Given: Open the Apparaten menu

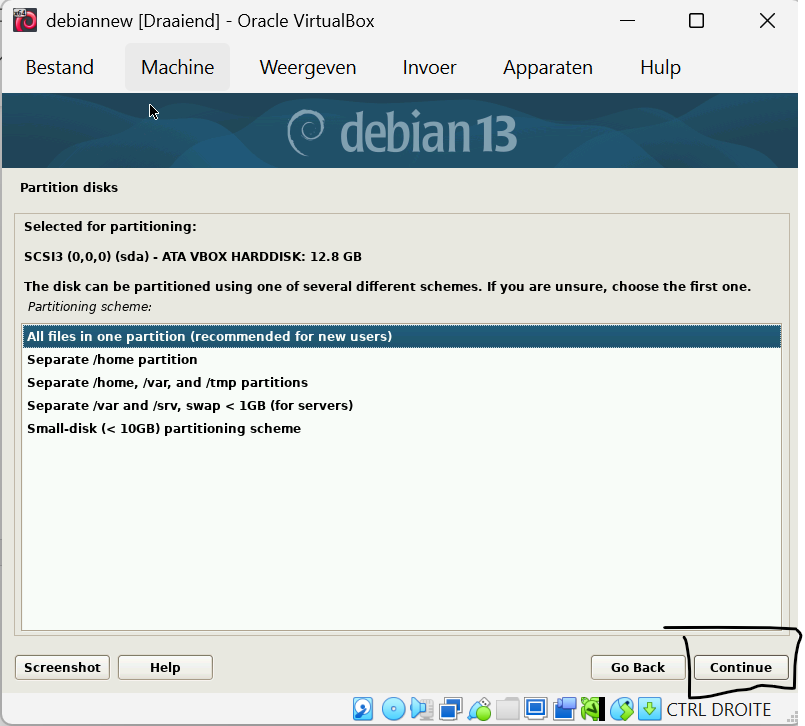Looking at the screenshot, I should (548, 67).
